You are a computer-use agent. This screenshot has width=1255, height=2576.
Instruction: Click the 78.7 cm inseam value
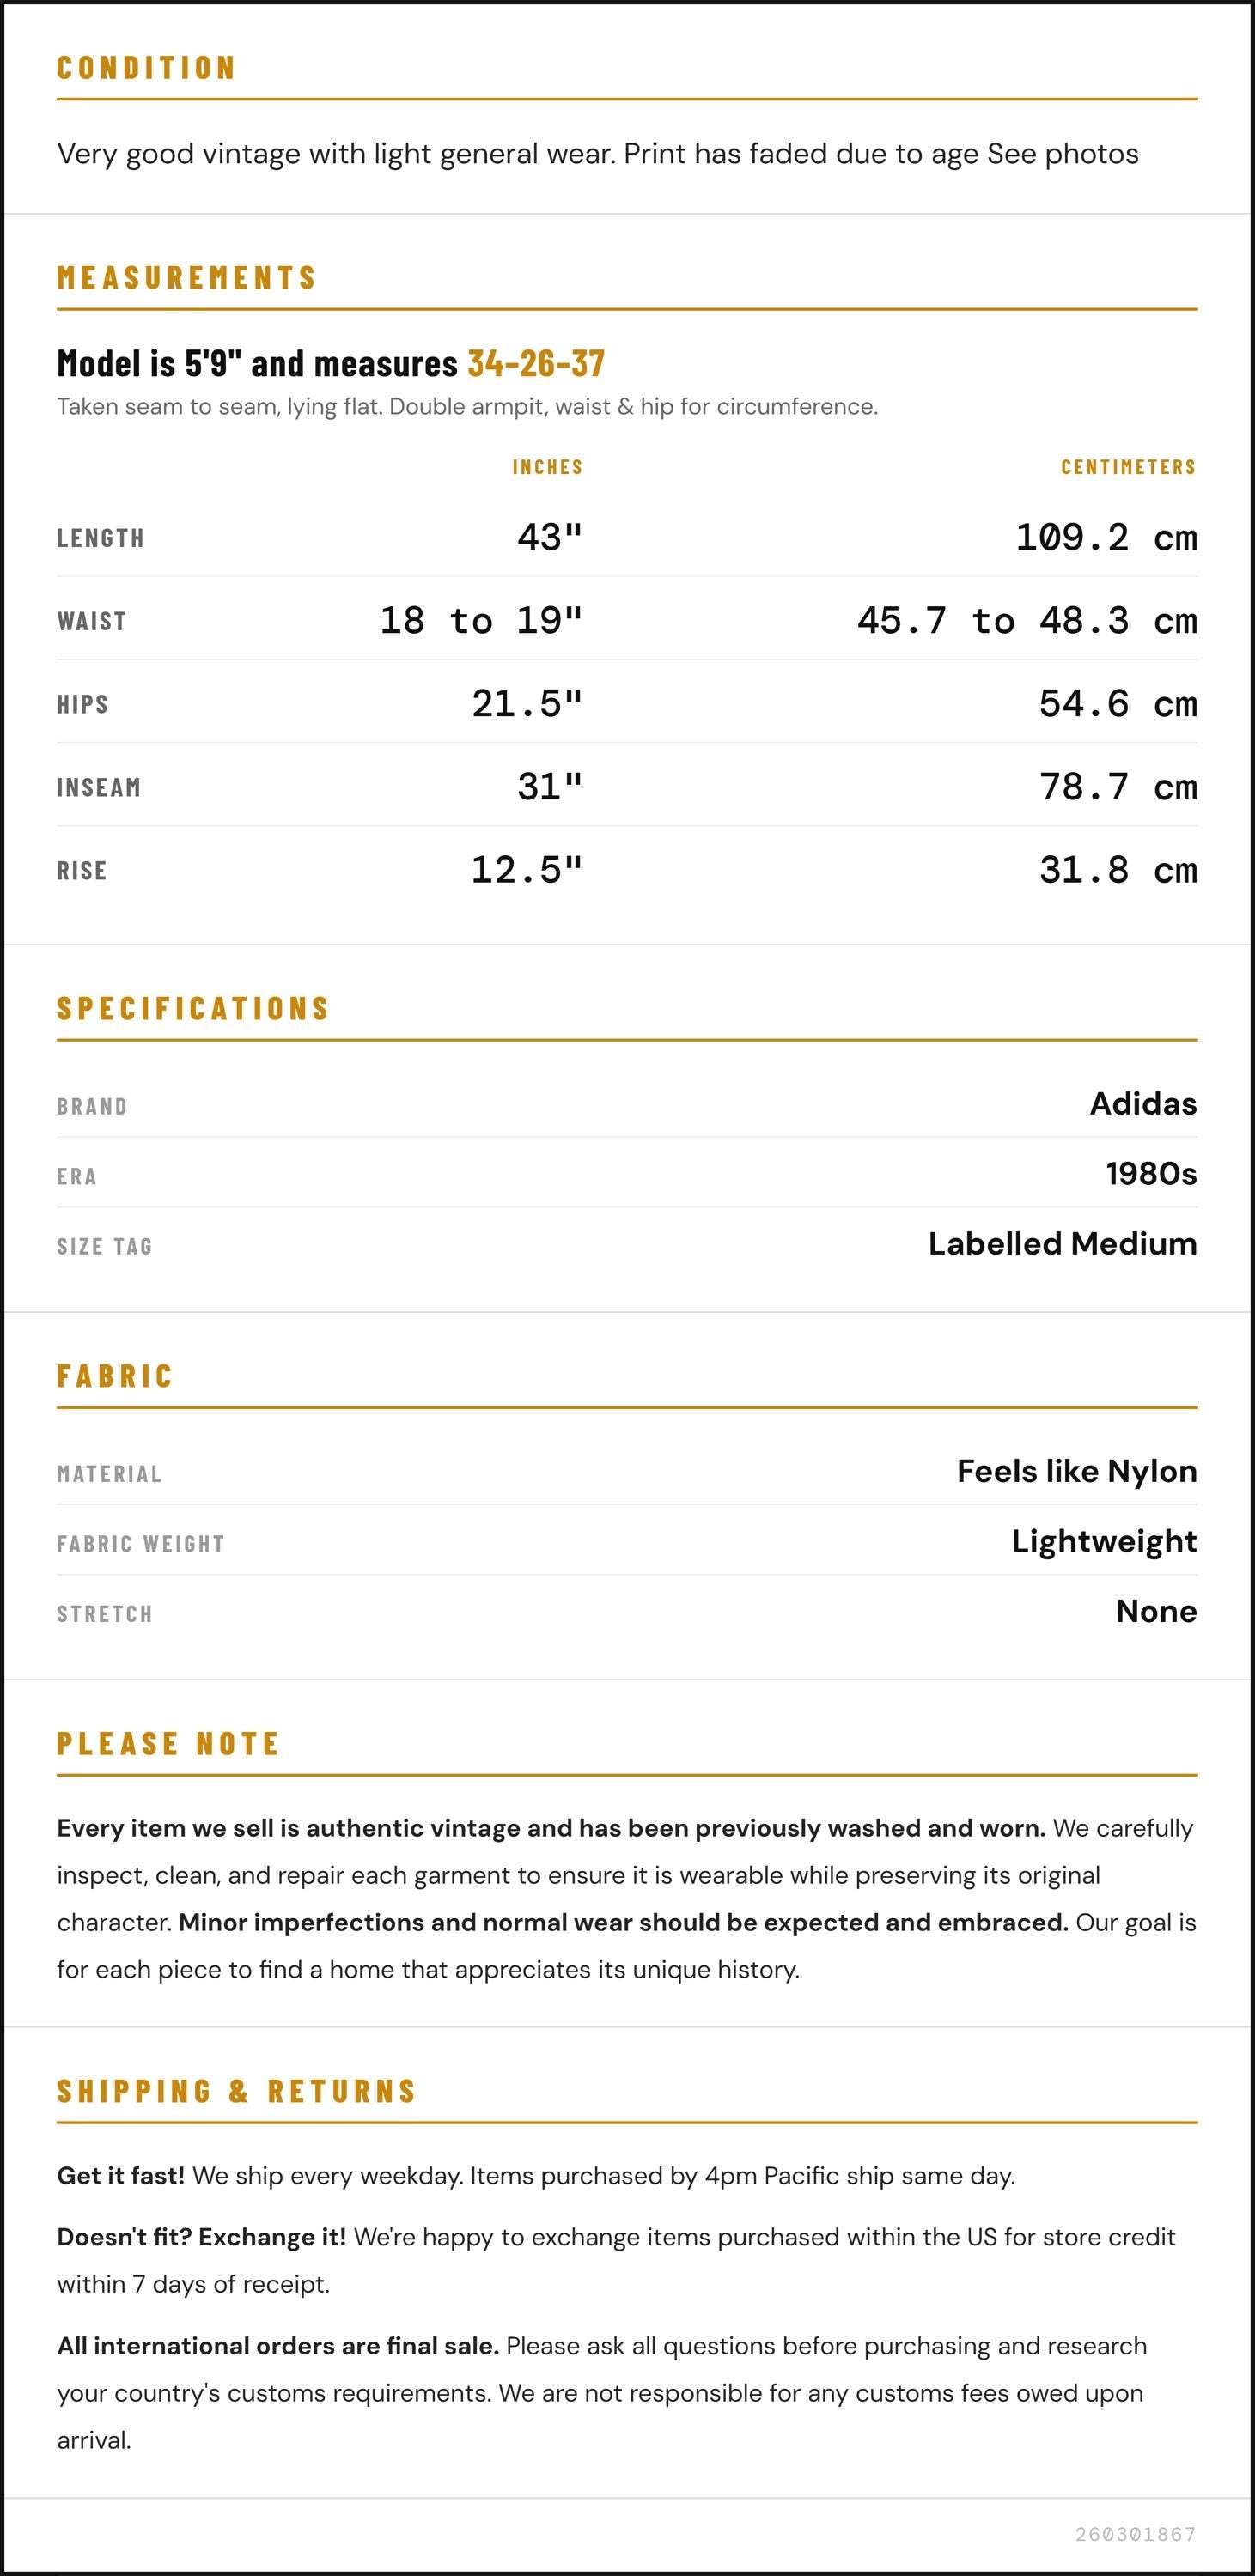coord(1118,786)
